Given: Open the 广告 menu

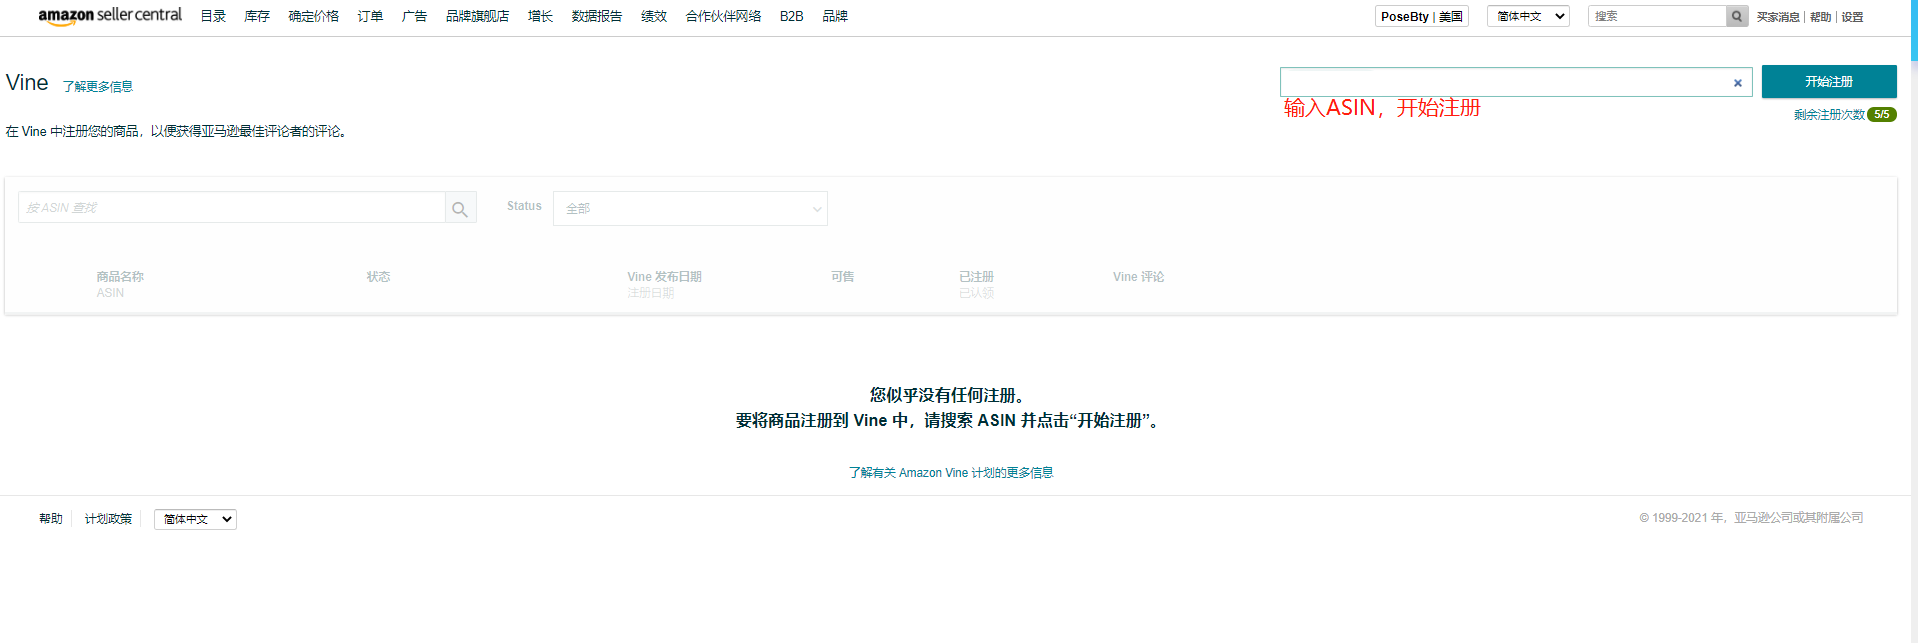Looking at the screenshot, I should (414, 16).
